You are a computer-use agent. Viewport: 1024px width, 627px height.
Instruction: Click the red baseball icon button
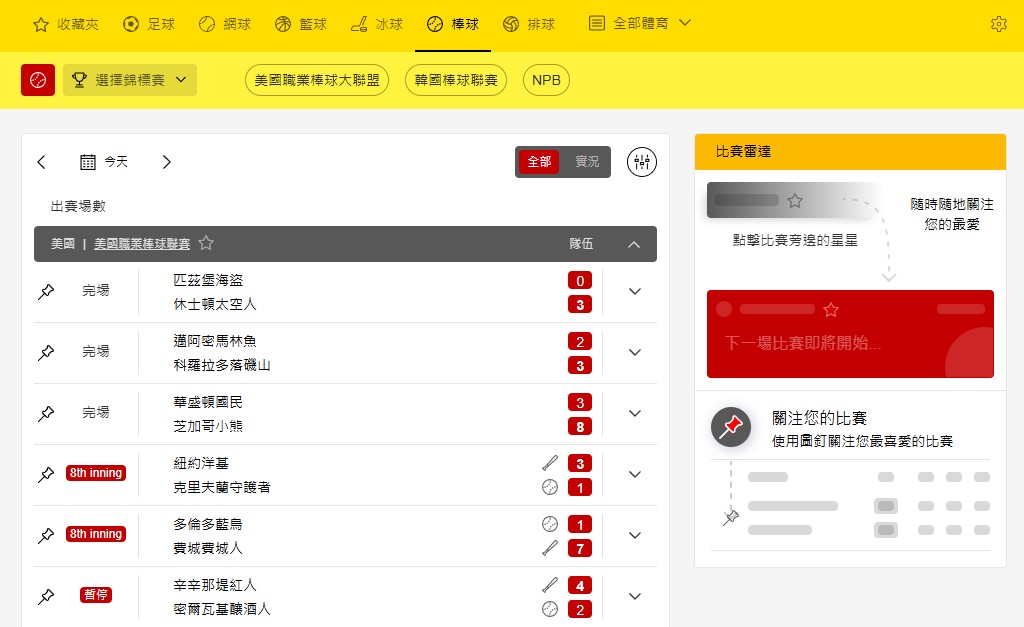click(x=38, y=80)
